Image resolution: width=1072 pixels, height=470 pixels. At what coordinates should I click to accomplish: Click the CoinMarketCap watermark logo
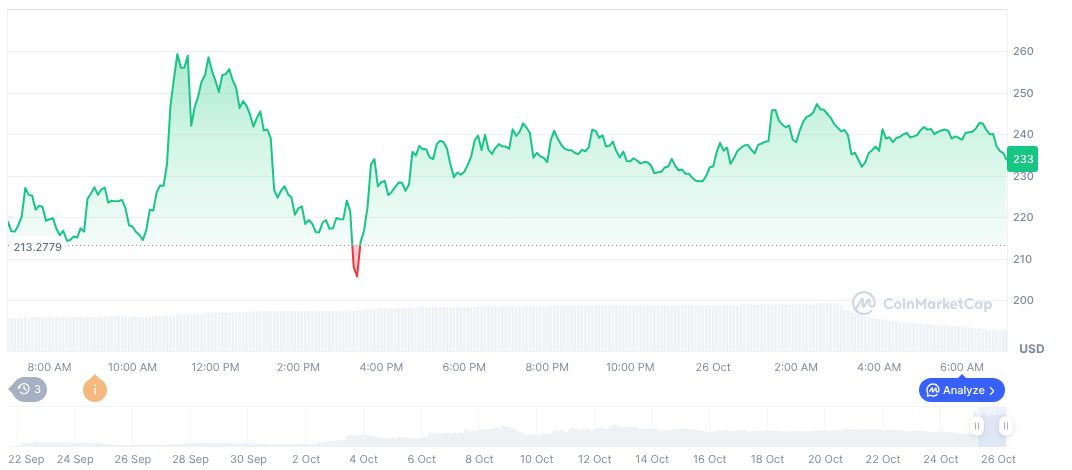[921, 303]
